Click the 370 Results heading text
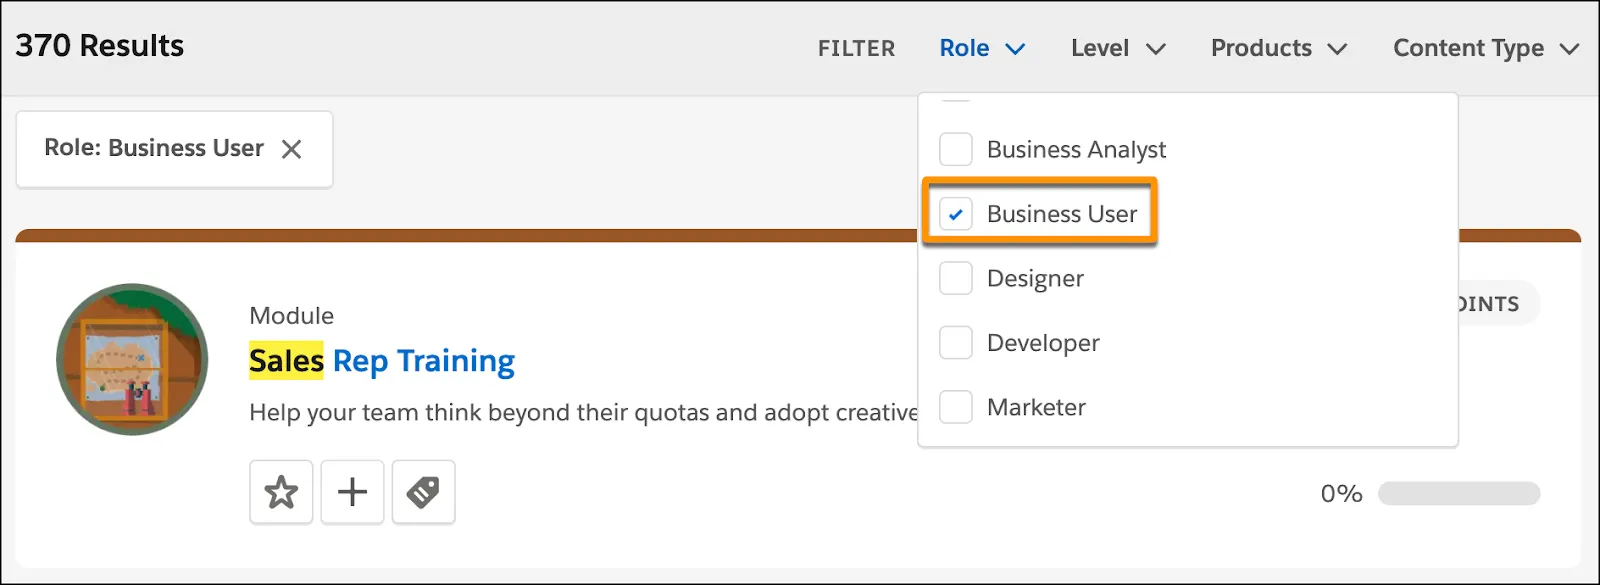The width and height of the screenshot is (1600, 585). click(x=100, y=46)
